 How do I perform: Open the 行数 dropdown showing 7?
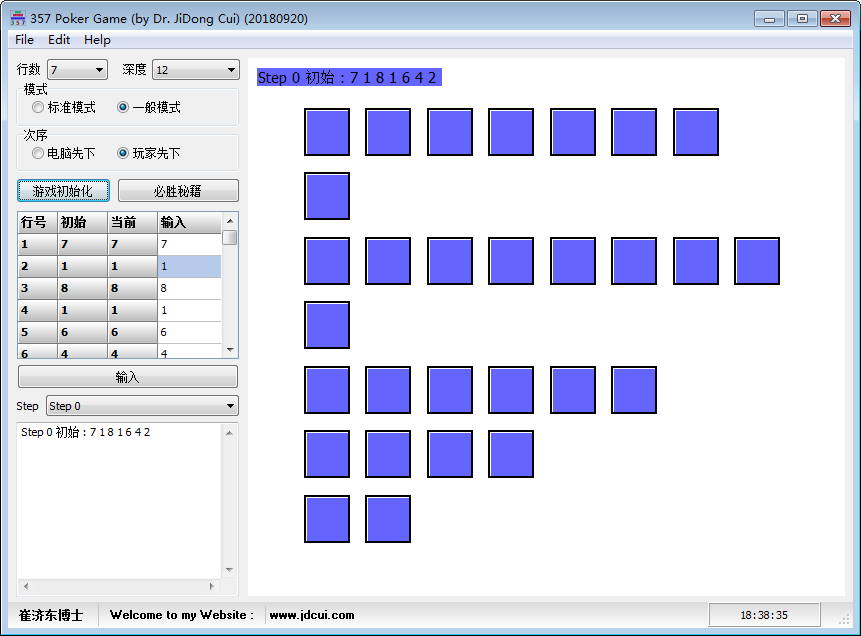(77, 70)
